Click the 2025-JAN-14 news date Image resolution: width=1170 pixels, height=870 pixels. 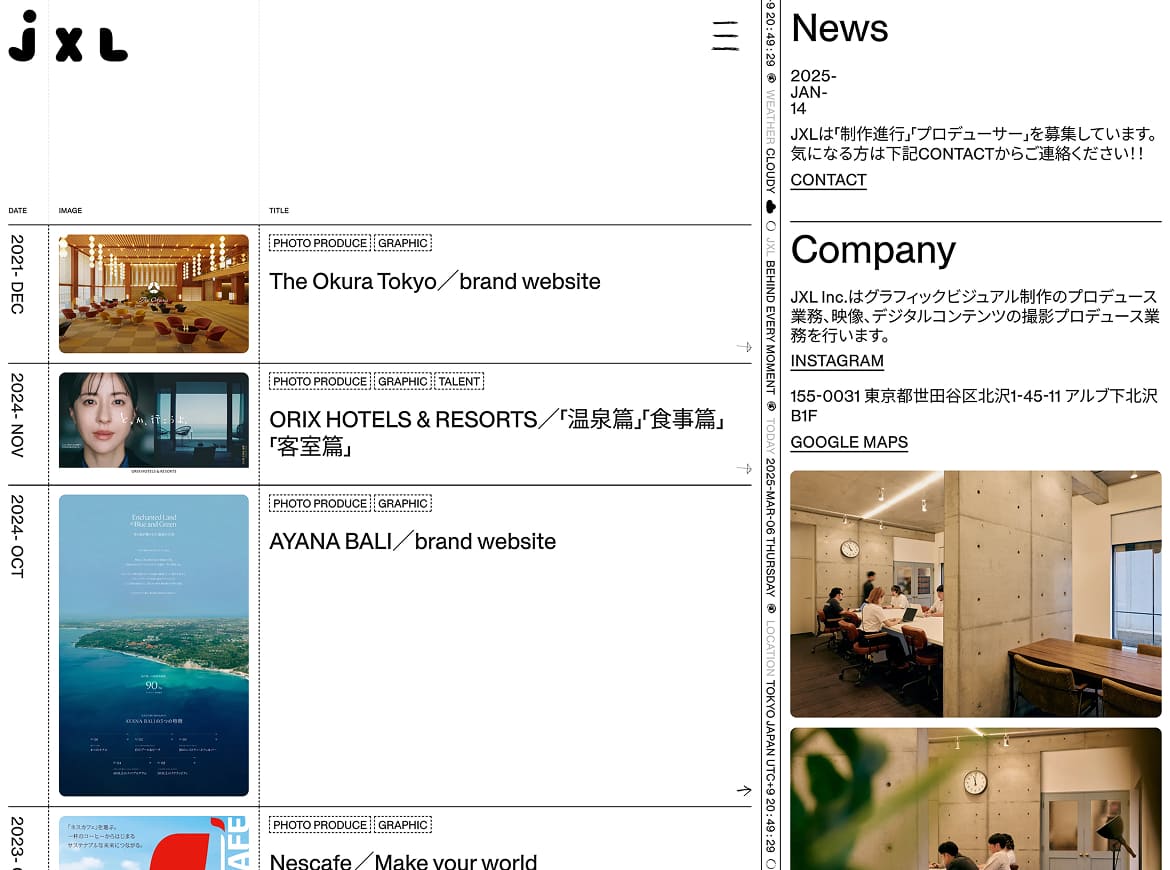pos(813,92)
